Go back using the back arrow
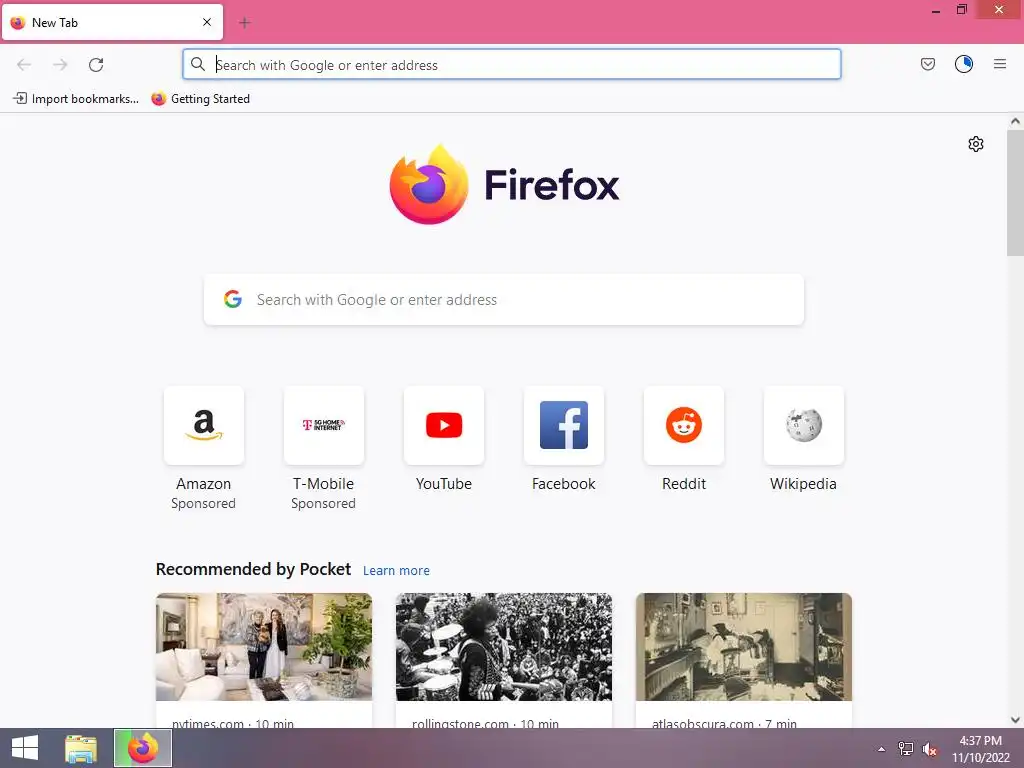 [24, 65]
